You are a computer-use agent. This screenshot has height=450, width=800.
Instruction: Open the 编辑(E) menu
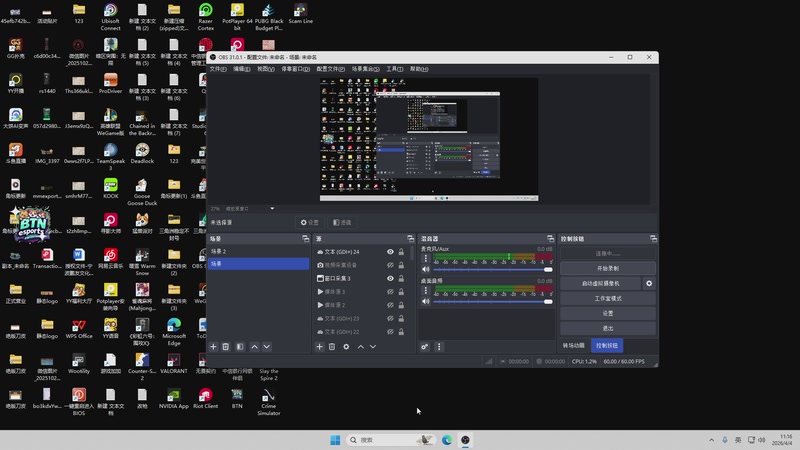point(242,69)
